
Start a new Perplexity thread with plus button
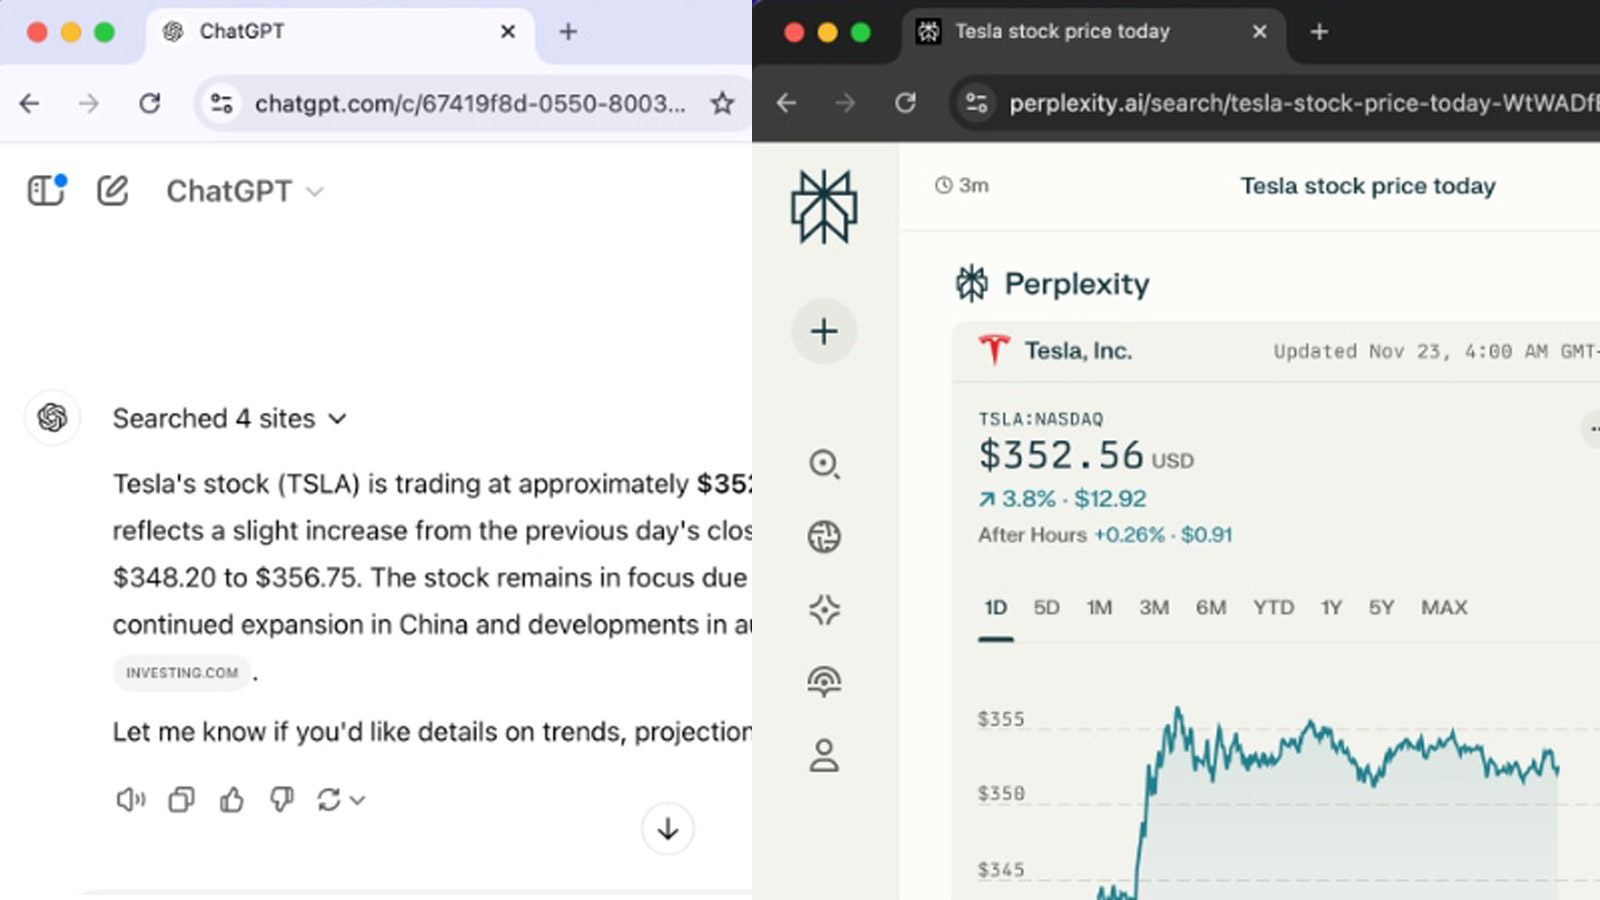[824, 331]
